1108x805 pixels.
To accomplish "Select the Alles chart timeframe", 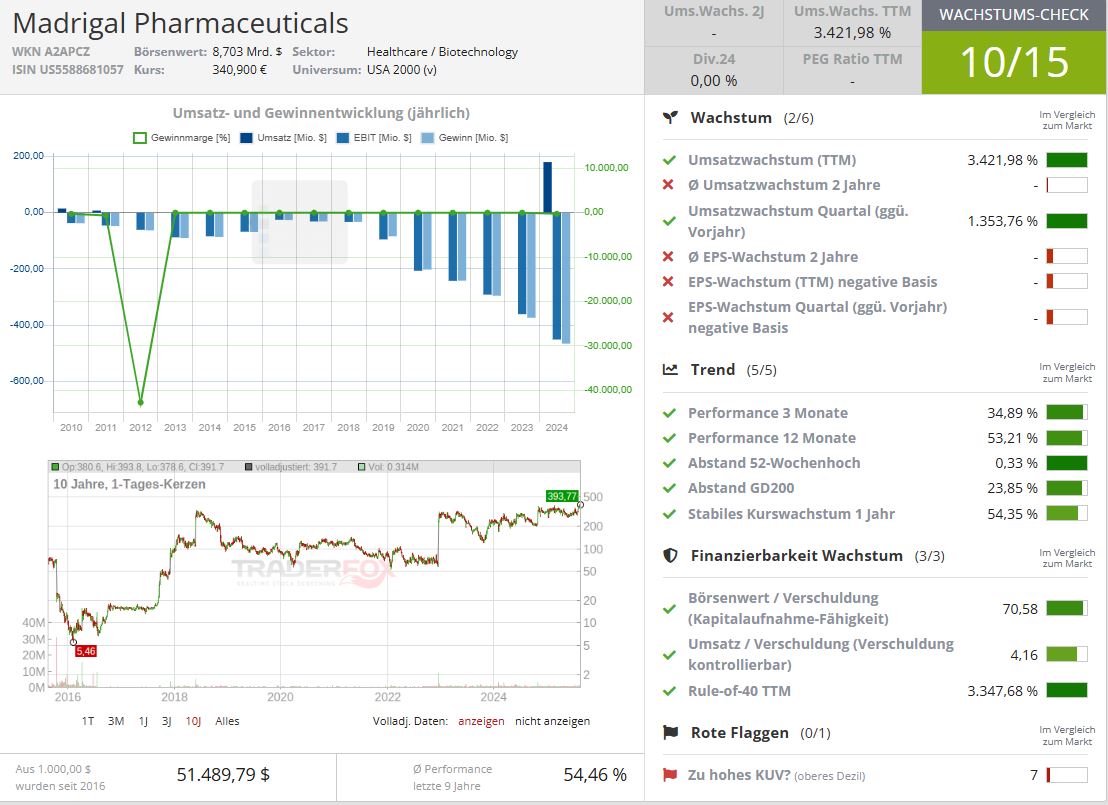I will [x=228, y=721].
